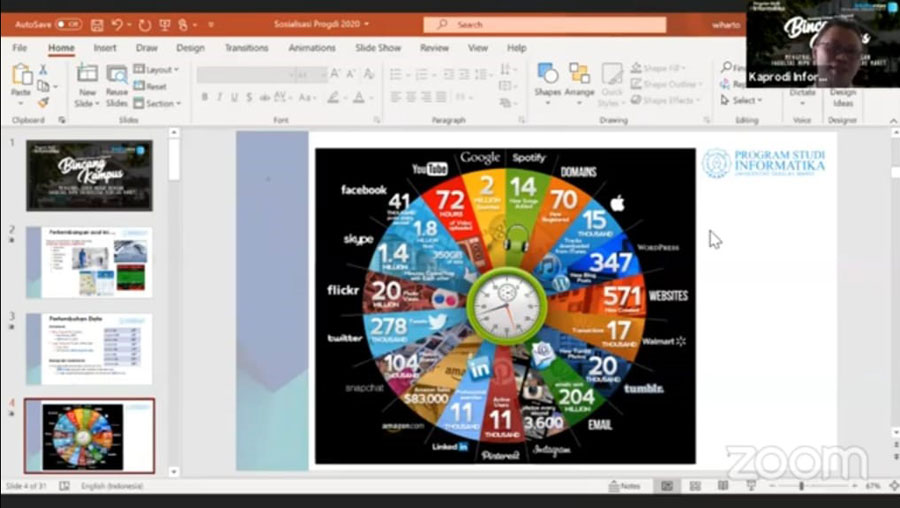Start presentation from beginning icon
900x508 pixels.
pos(165,25)
